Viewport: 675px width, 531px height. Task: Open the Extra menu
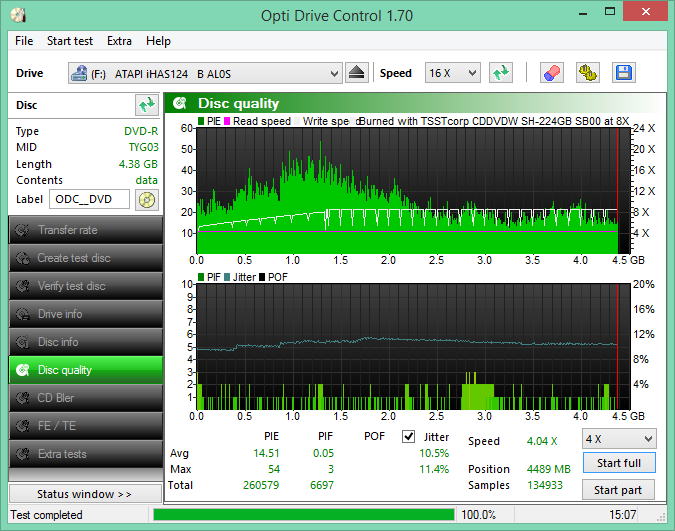[119, 41]
